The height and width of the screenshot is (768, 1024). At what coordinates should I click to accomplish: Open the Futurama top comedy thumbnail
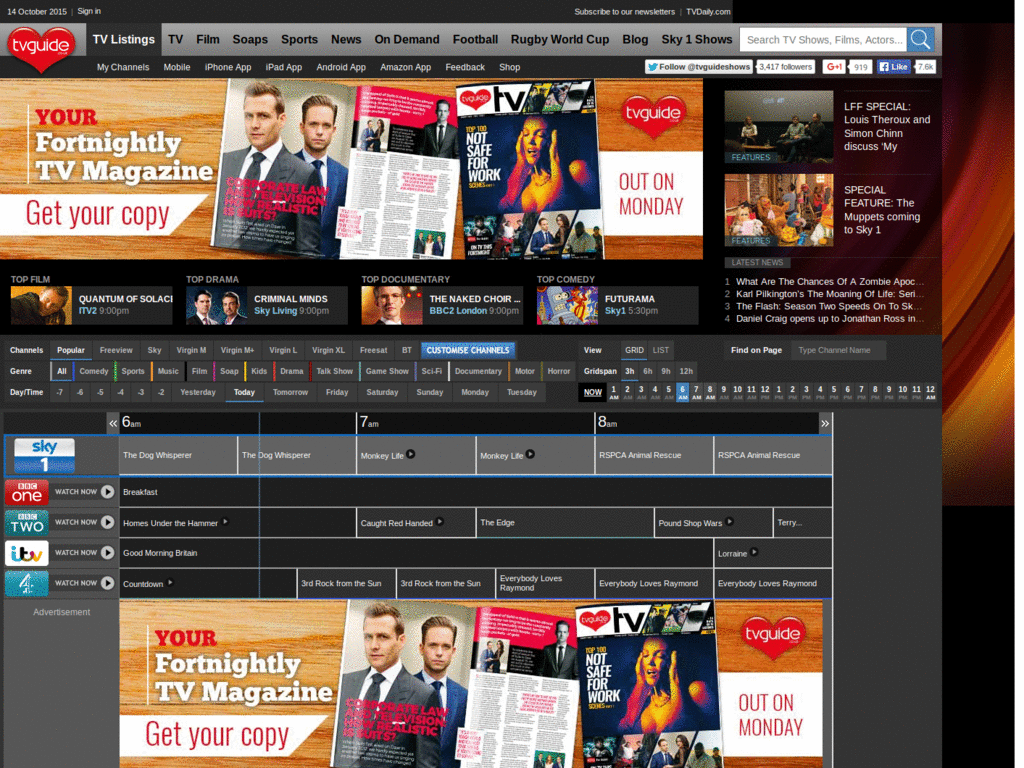point(567,306)
